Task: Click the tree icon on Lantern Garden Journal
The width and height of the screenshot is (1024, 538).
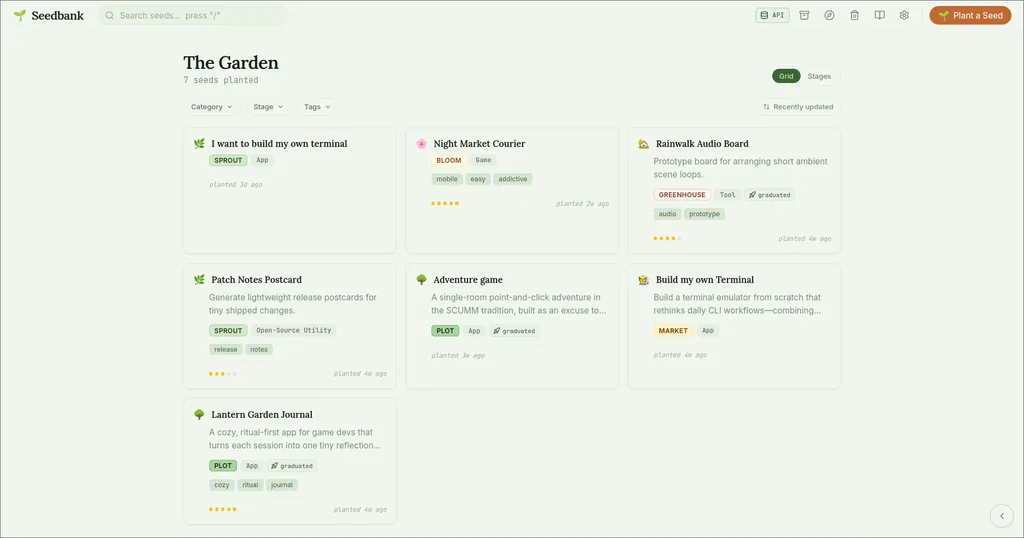Action: [x=199, y=415]
